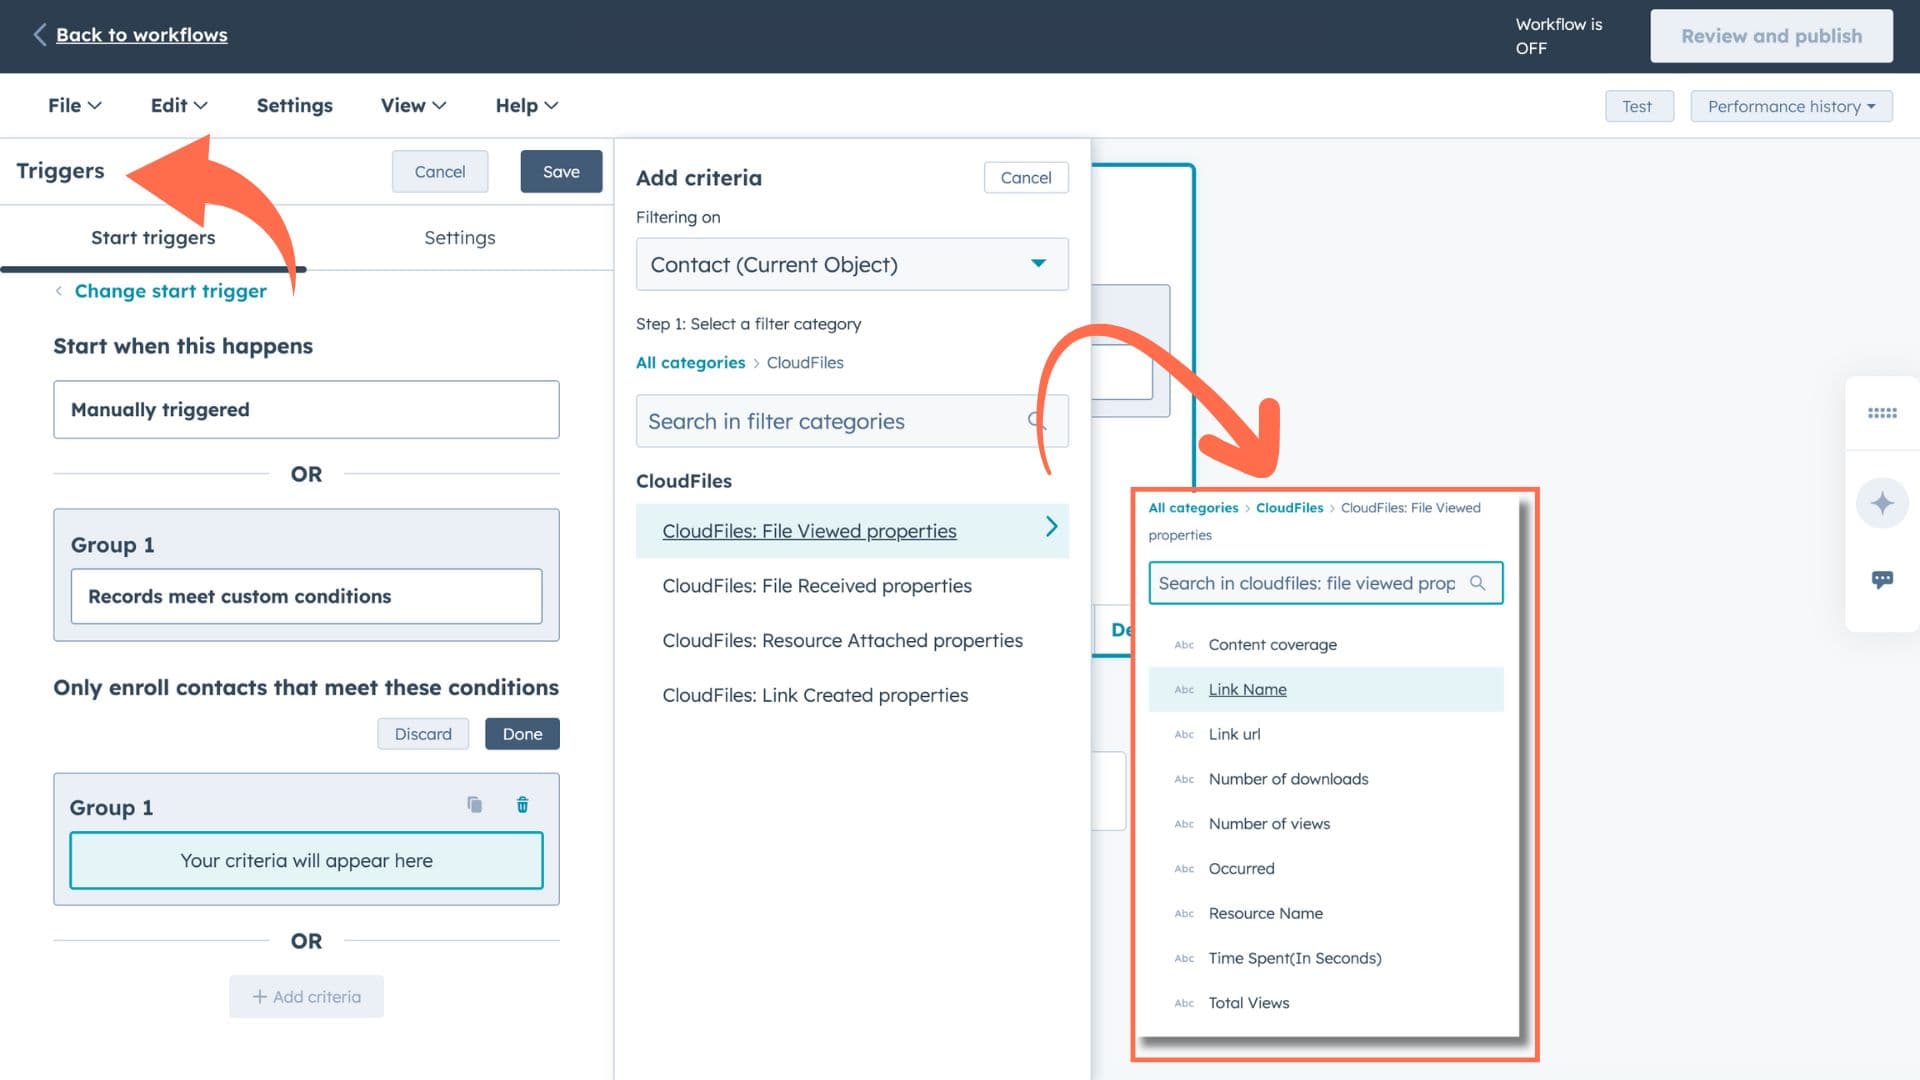The image size is (1920, 1080).
Task: Focus the cloudfiles file viewed property search
Action: click(x=1325, y=583)
